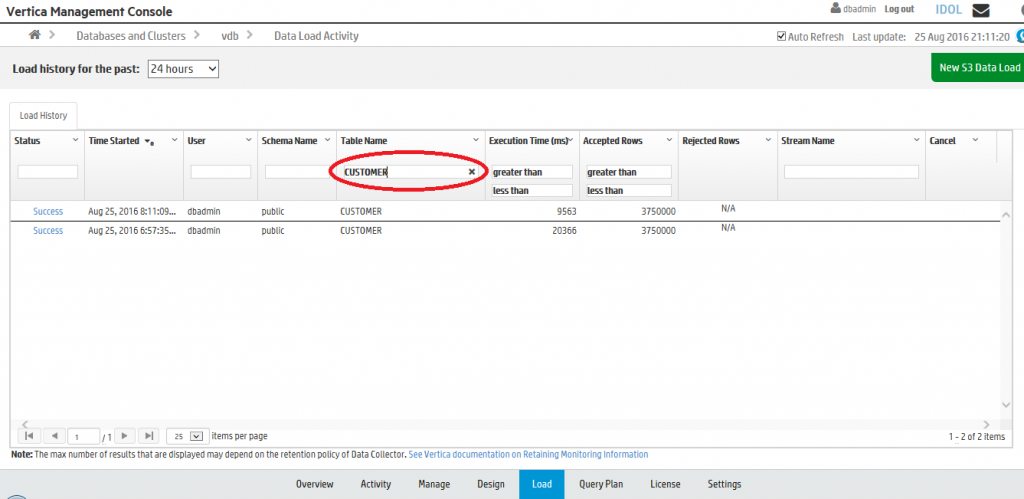Click the 1 - 2 of 2 items text

[977, 436]
